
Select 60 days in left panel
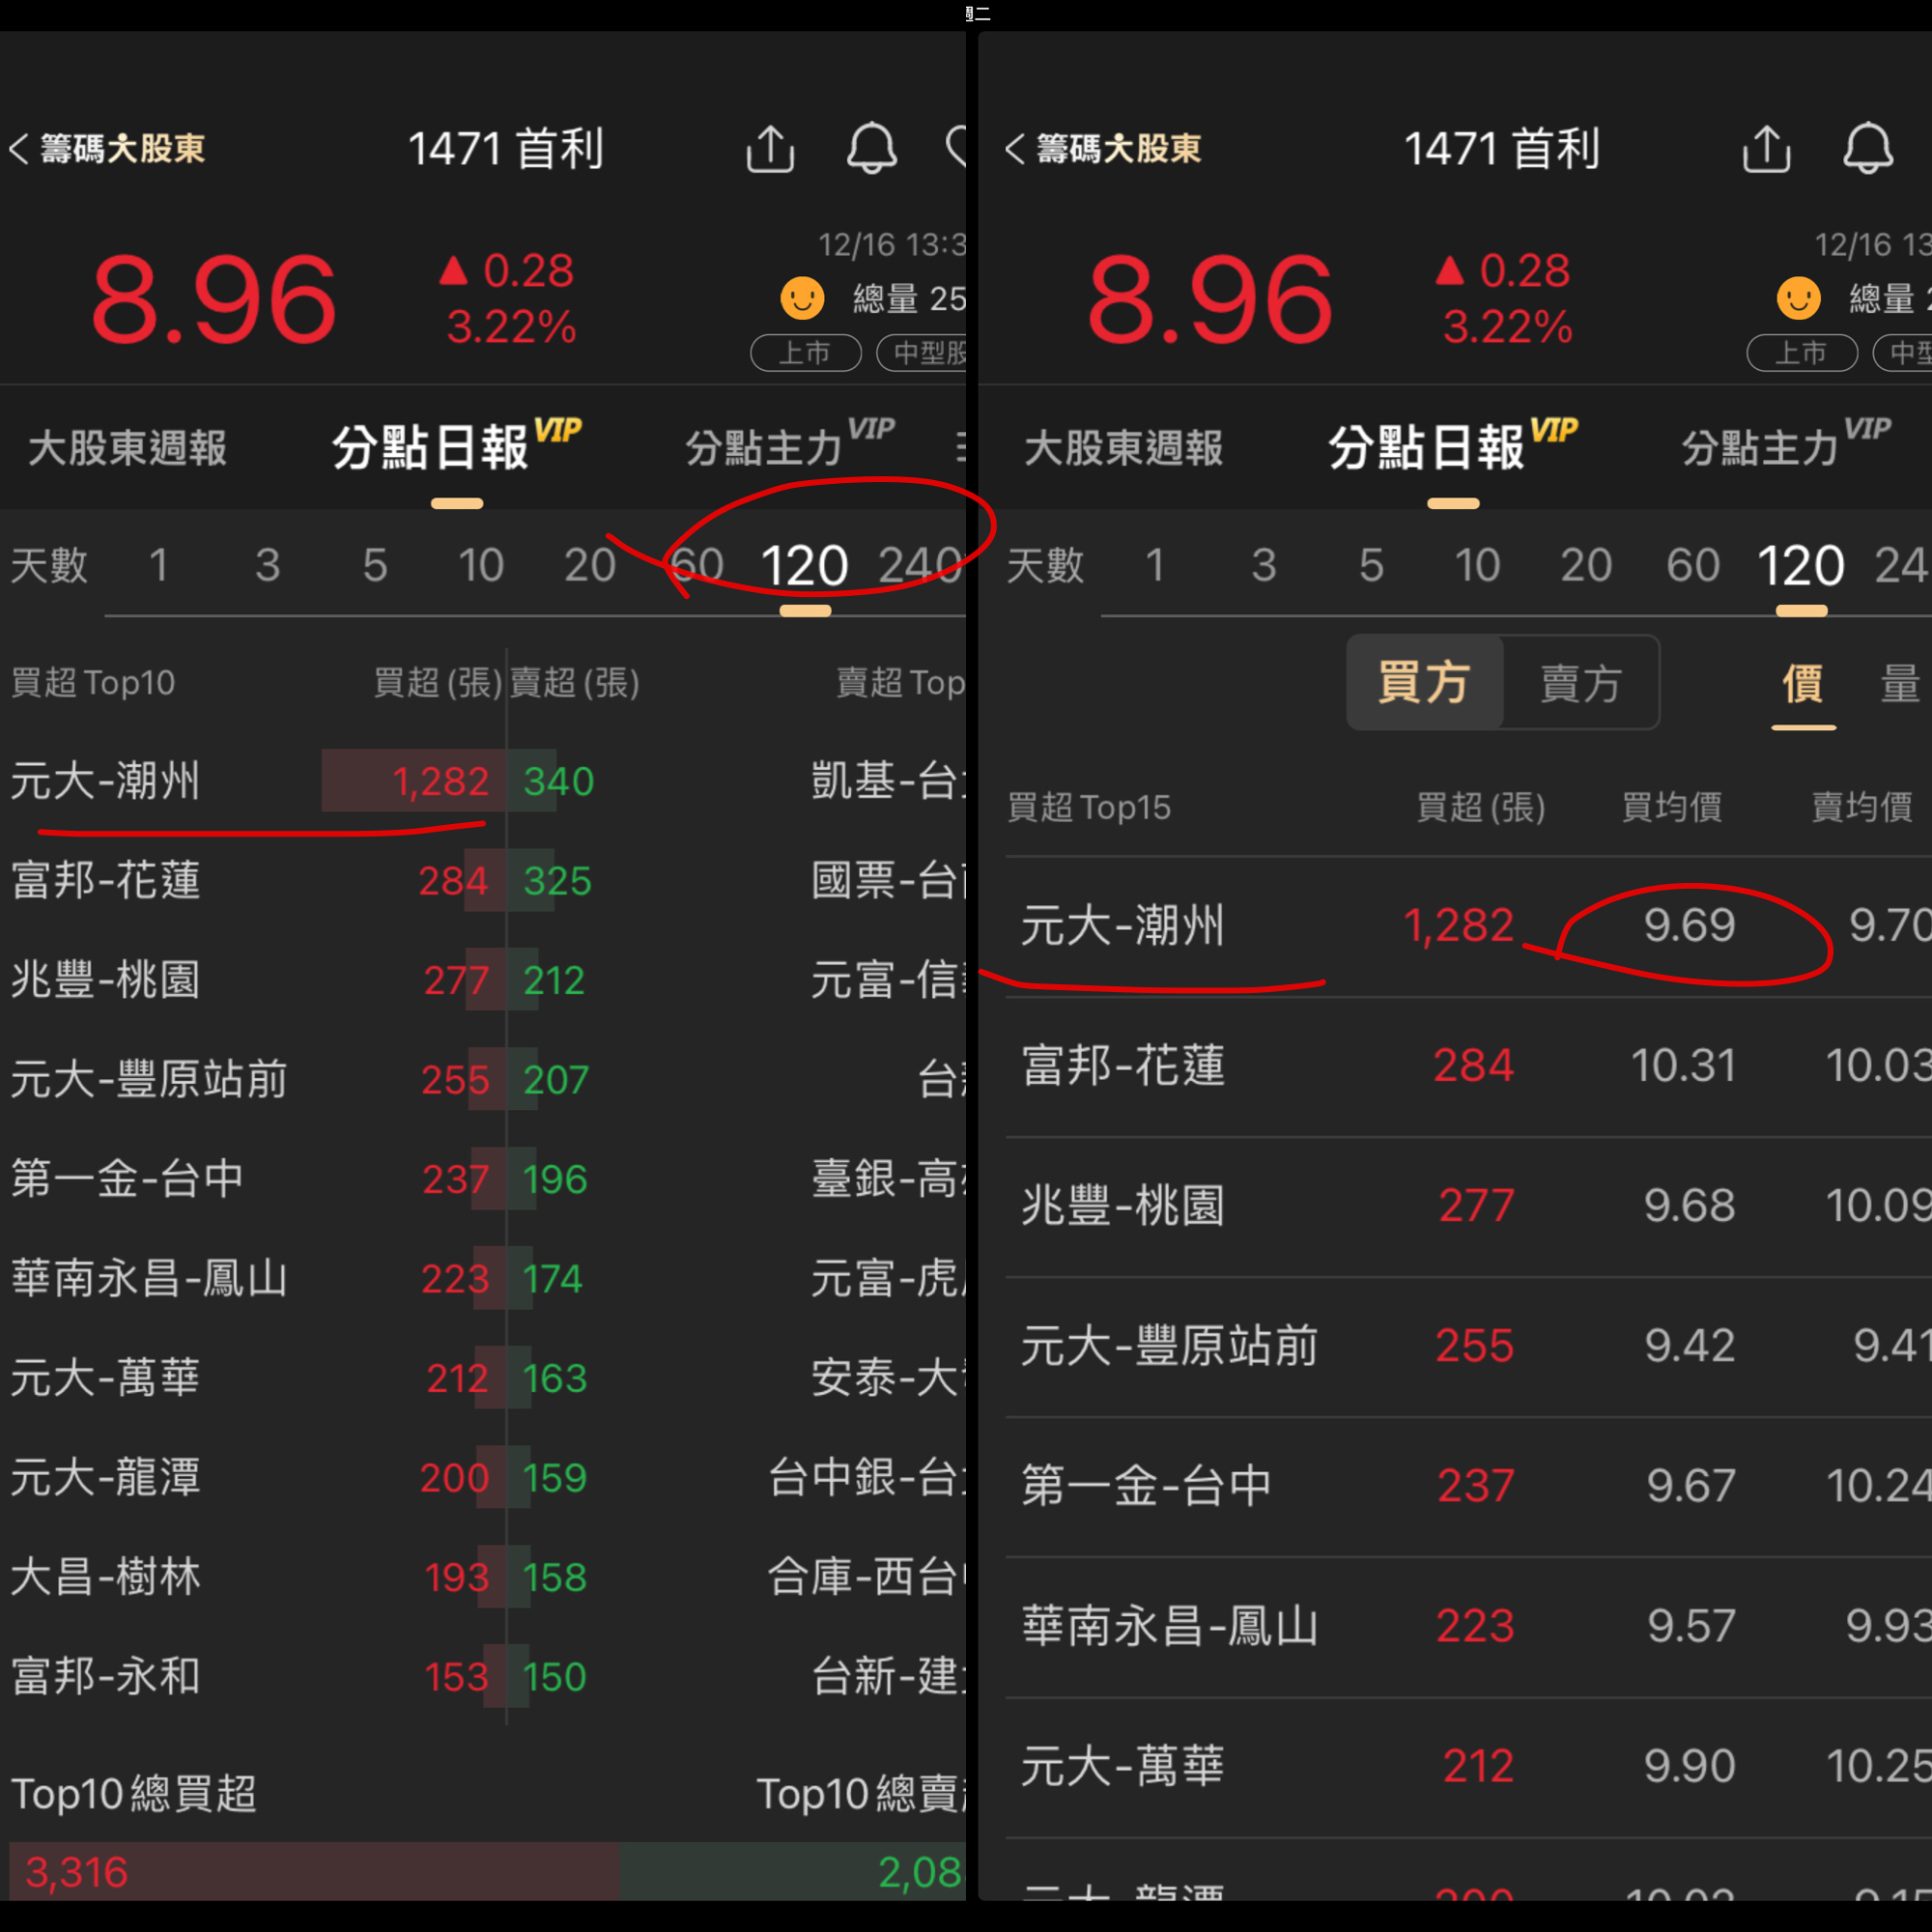696,565
